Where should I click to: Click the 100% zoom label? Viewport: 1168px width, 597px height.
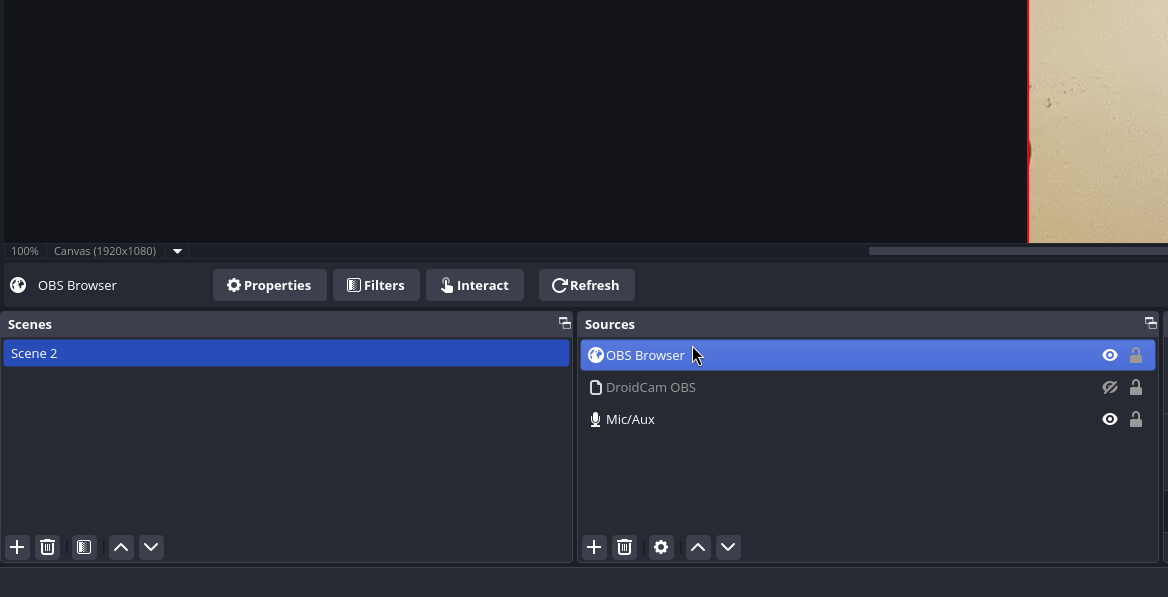(x=25, y=251)
